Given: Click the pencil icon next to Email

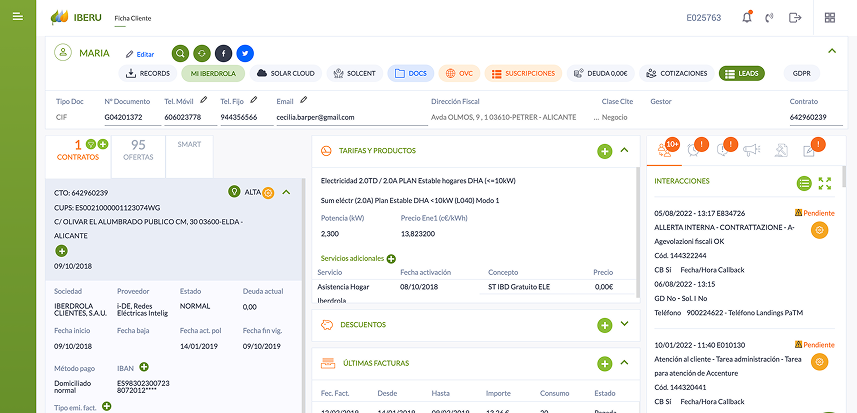Looking at the screenshot, I should click(x=304, y=99).
